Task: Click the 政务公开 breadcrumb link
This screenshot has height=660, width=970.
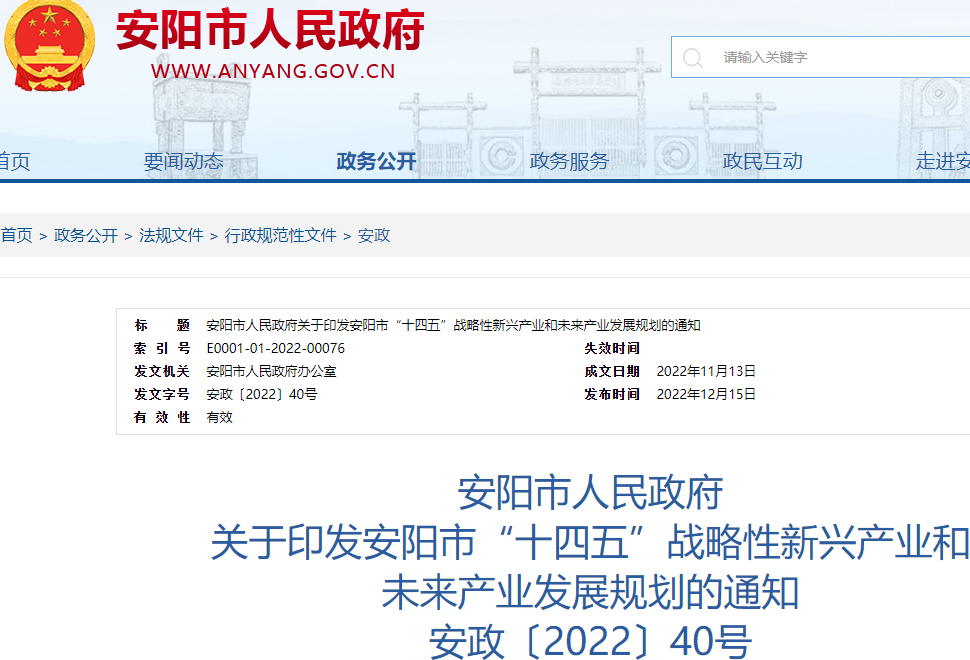Action: coord(86,235)
